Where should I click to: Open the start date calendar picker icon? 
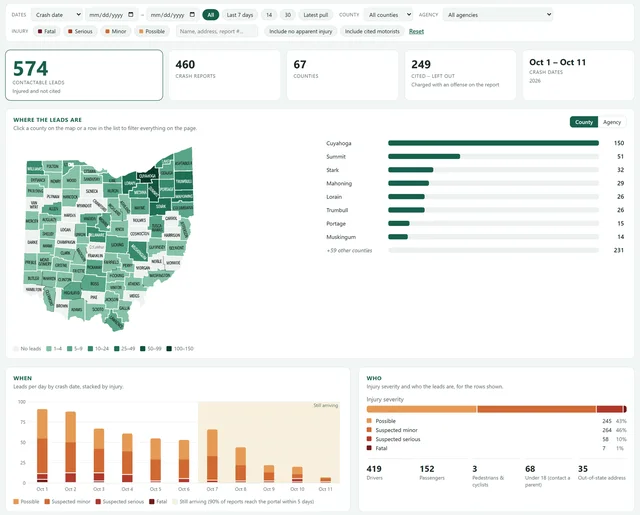131,15
